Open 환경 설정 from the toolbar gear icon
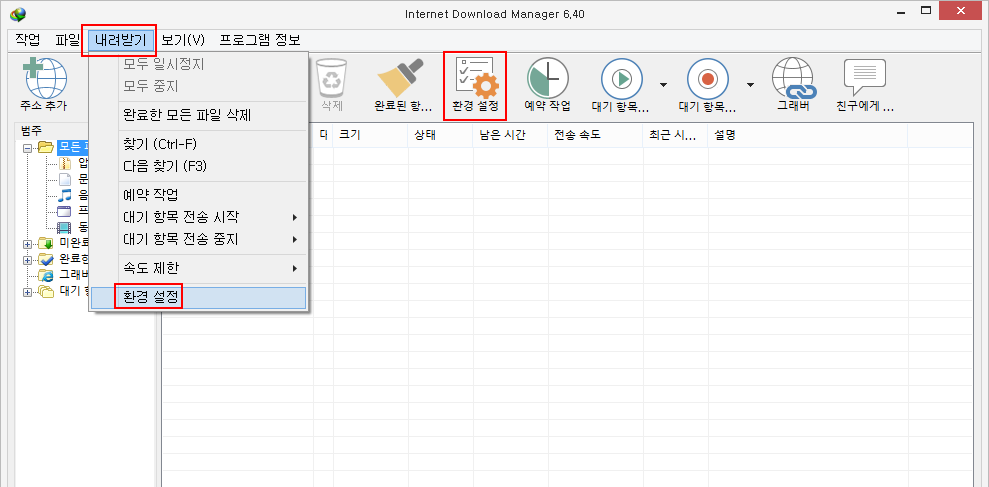 click(x=476, y=78)
